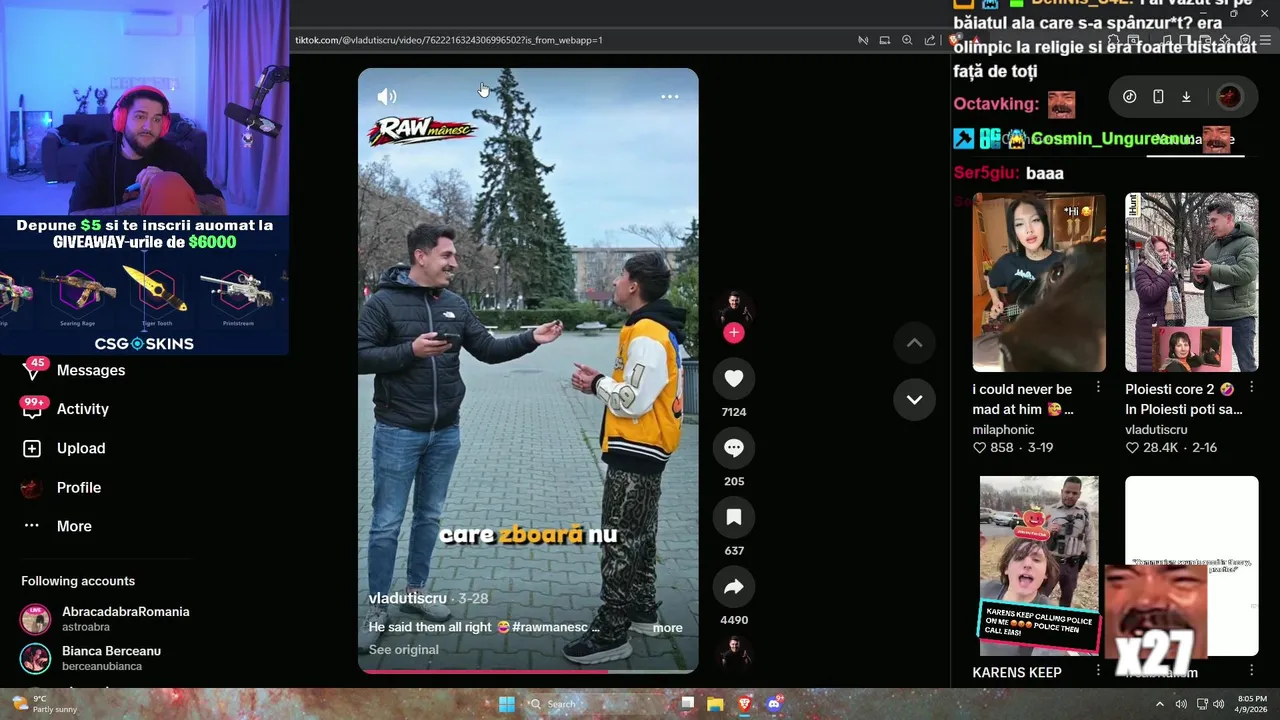Click the phone icon in the floating pill

pyautogui.click(x=1158, y=97)
